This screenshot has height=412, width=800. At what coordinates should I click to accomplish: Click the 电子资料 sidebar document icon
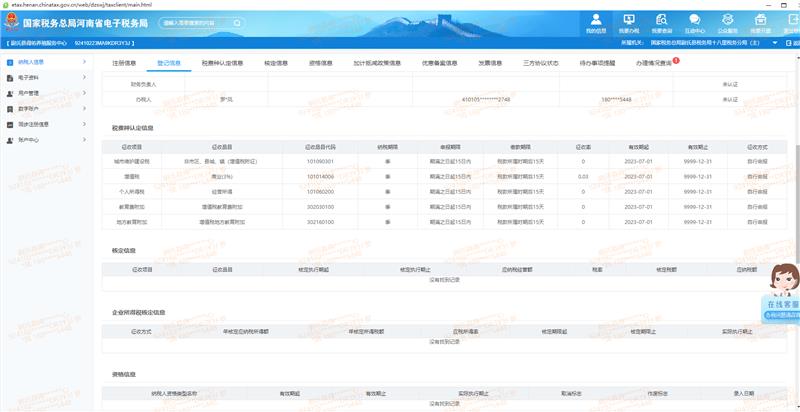[11, 76]
